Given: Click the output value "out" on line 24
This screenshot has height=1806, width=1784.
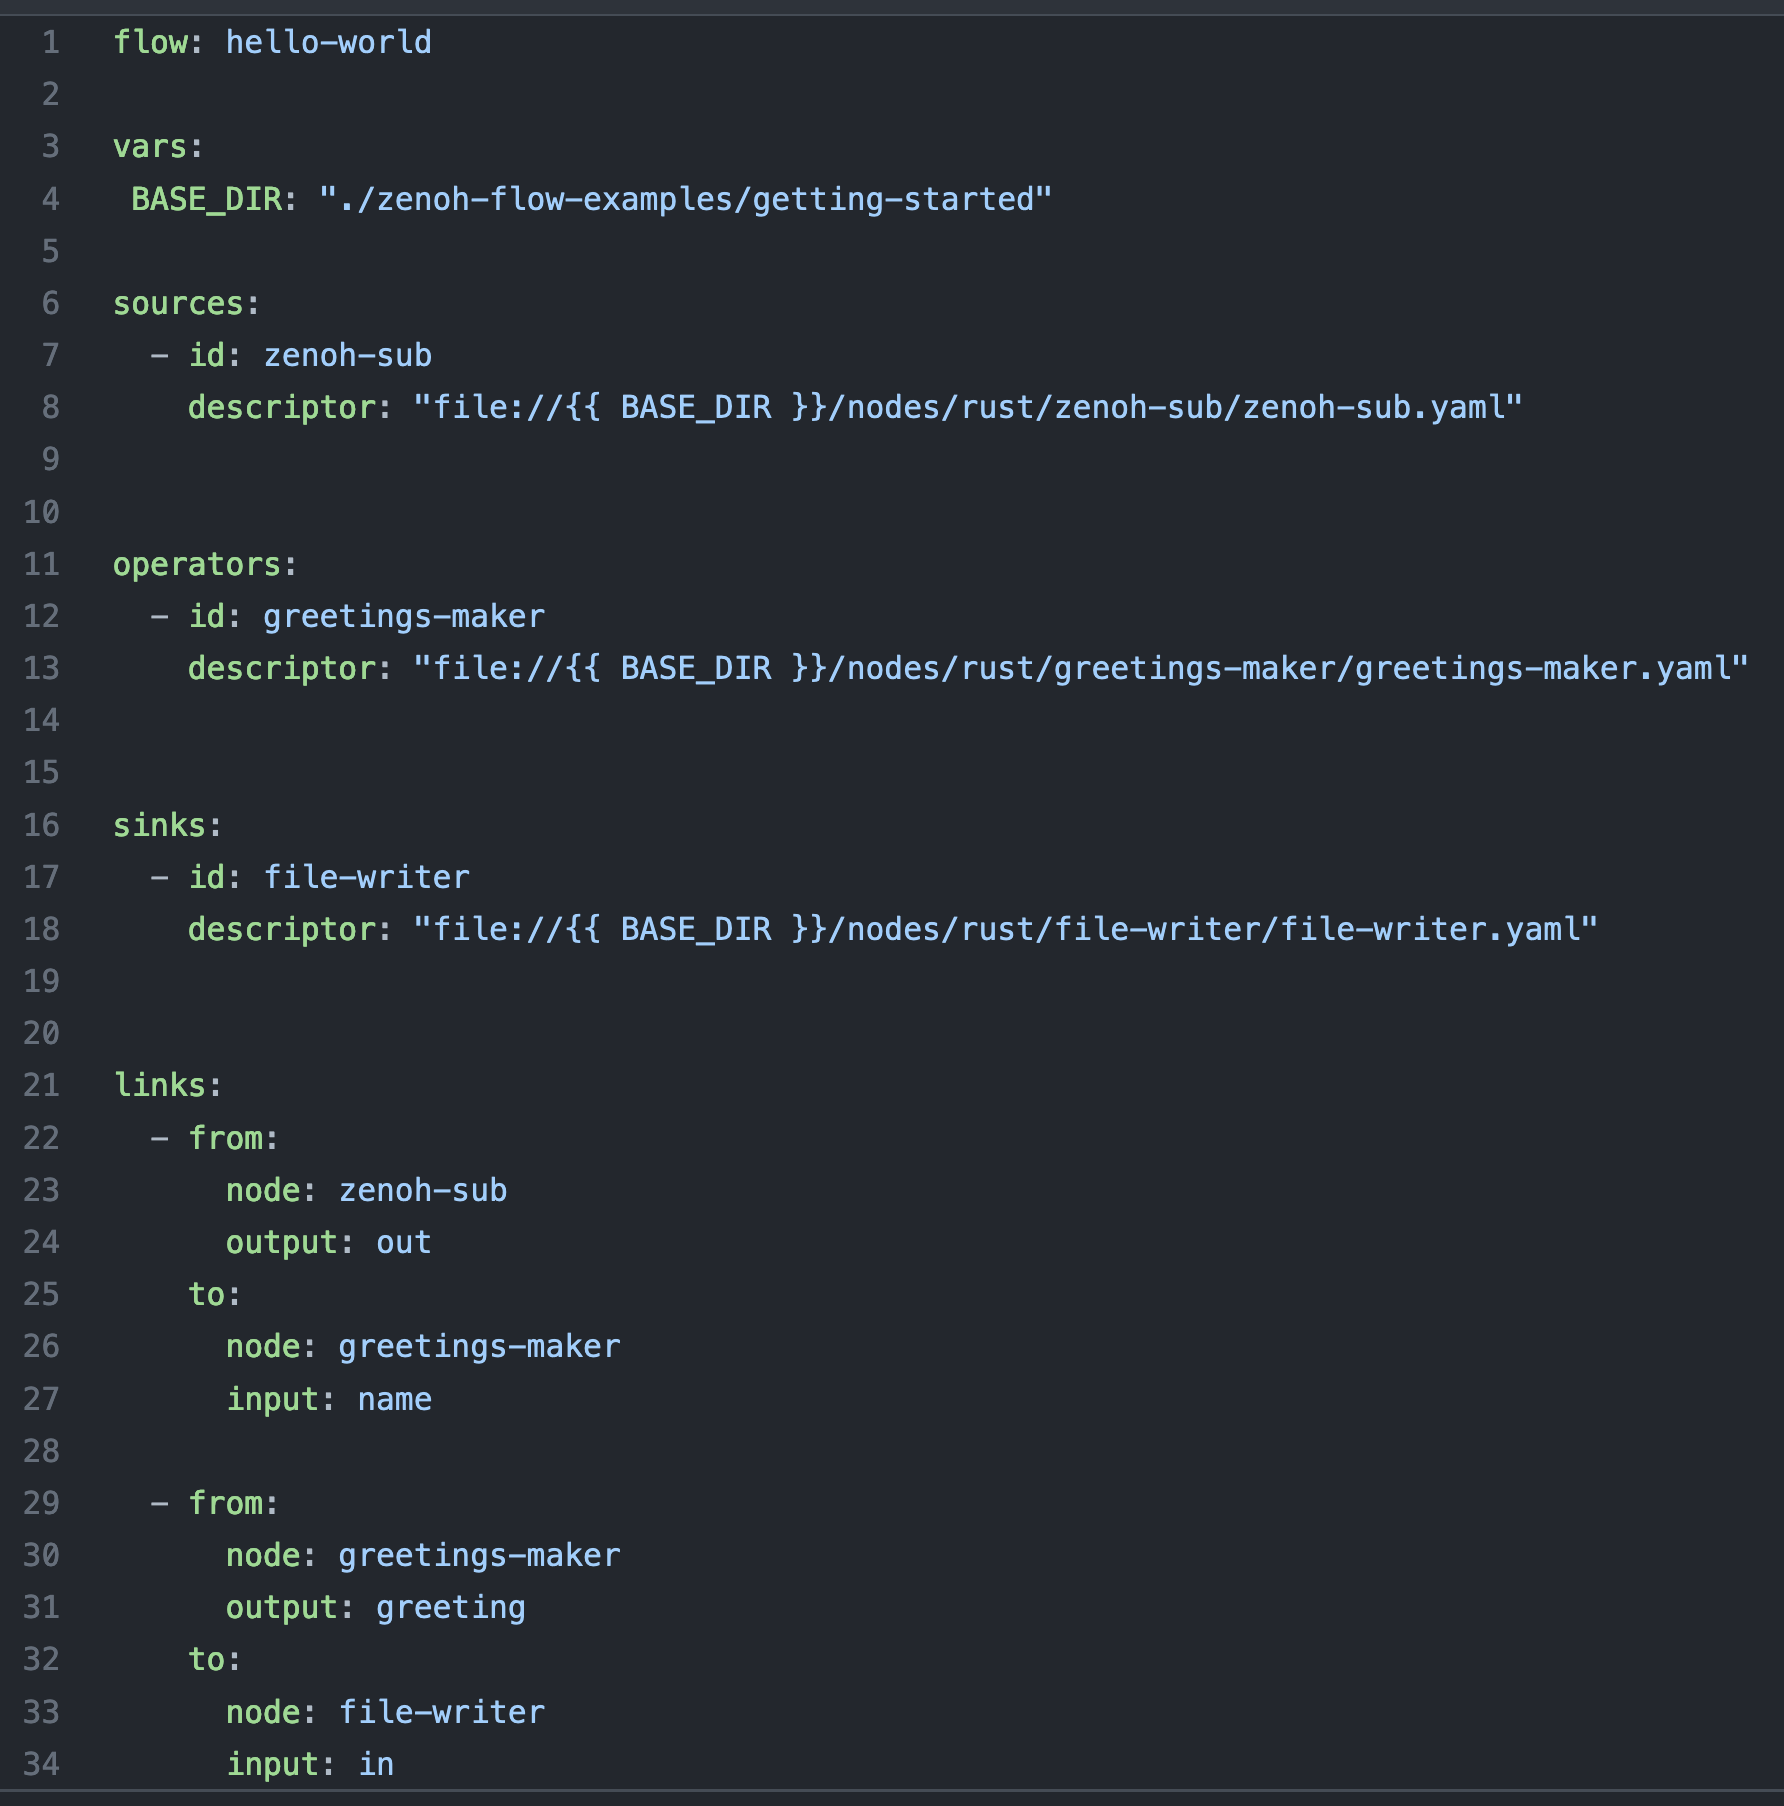Looking at the screenshot, I should [x=404, y=1242].
